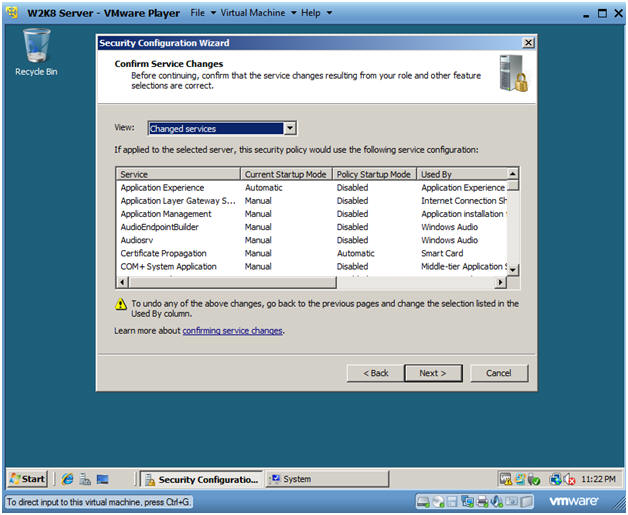This screenshot has height=515, width=628.
Task: Click the service list scroll down arrow
Action: pos(513,270)
